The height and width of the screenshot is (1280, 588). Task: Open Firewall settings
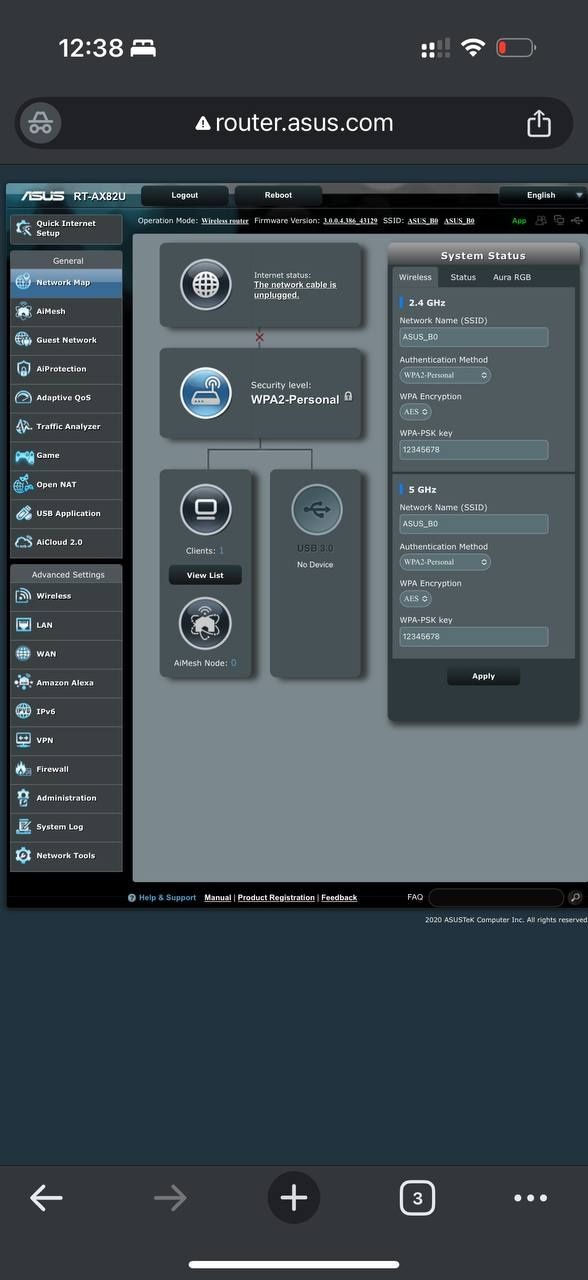click(66, 770)
